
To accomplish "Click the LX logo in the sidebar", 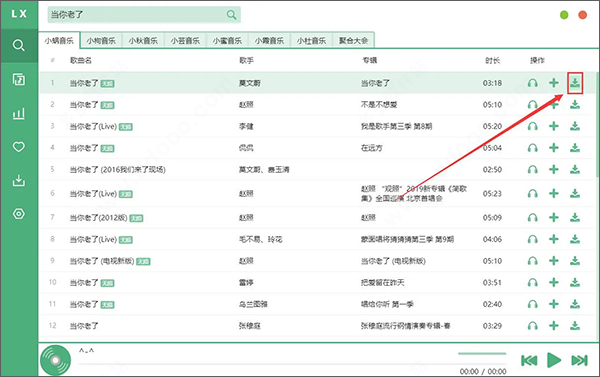I will (x=19, y=14).
